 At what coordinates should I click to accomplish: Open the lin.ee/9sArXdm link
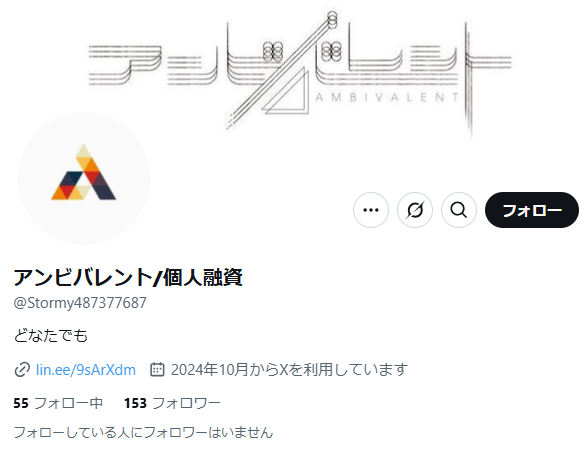pyautogui.click(x=86, y=370)
